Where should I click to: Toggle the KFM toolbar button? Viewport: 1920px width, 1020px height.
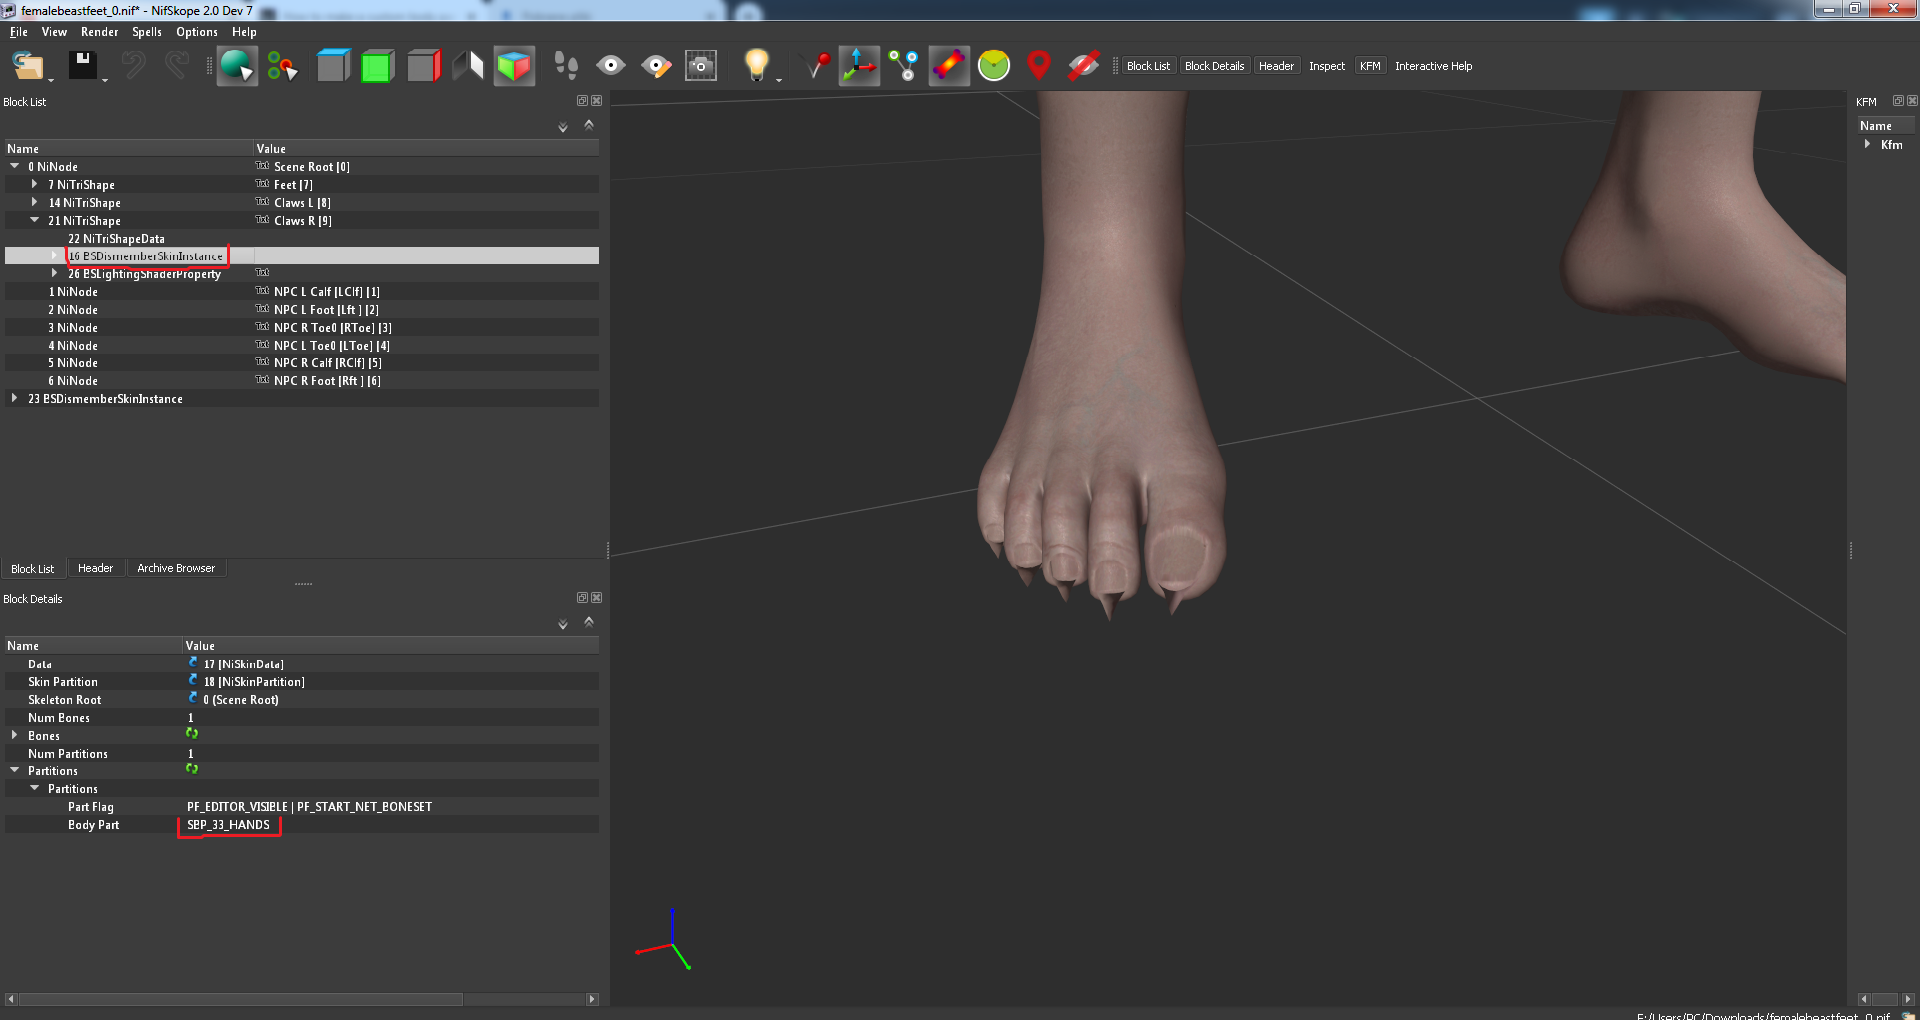(1370, 66)
